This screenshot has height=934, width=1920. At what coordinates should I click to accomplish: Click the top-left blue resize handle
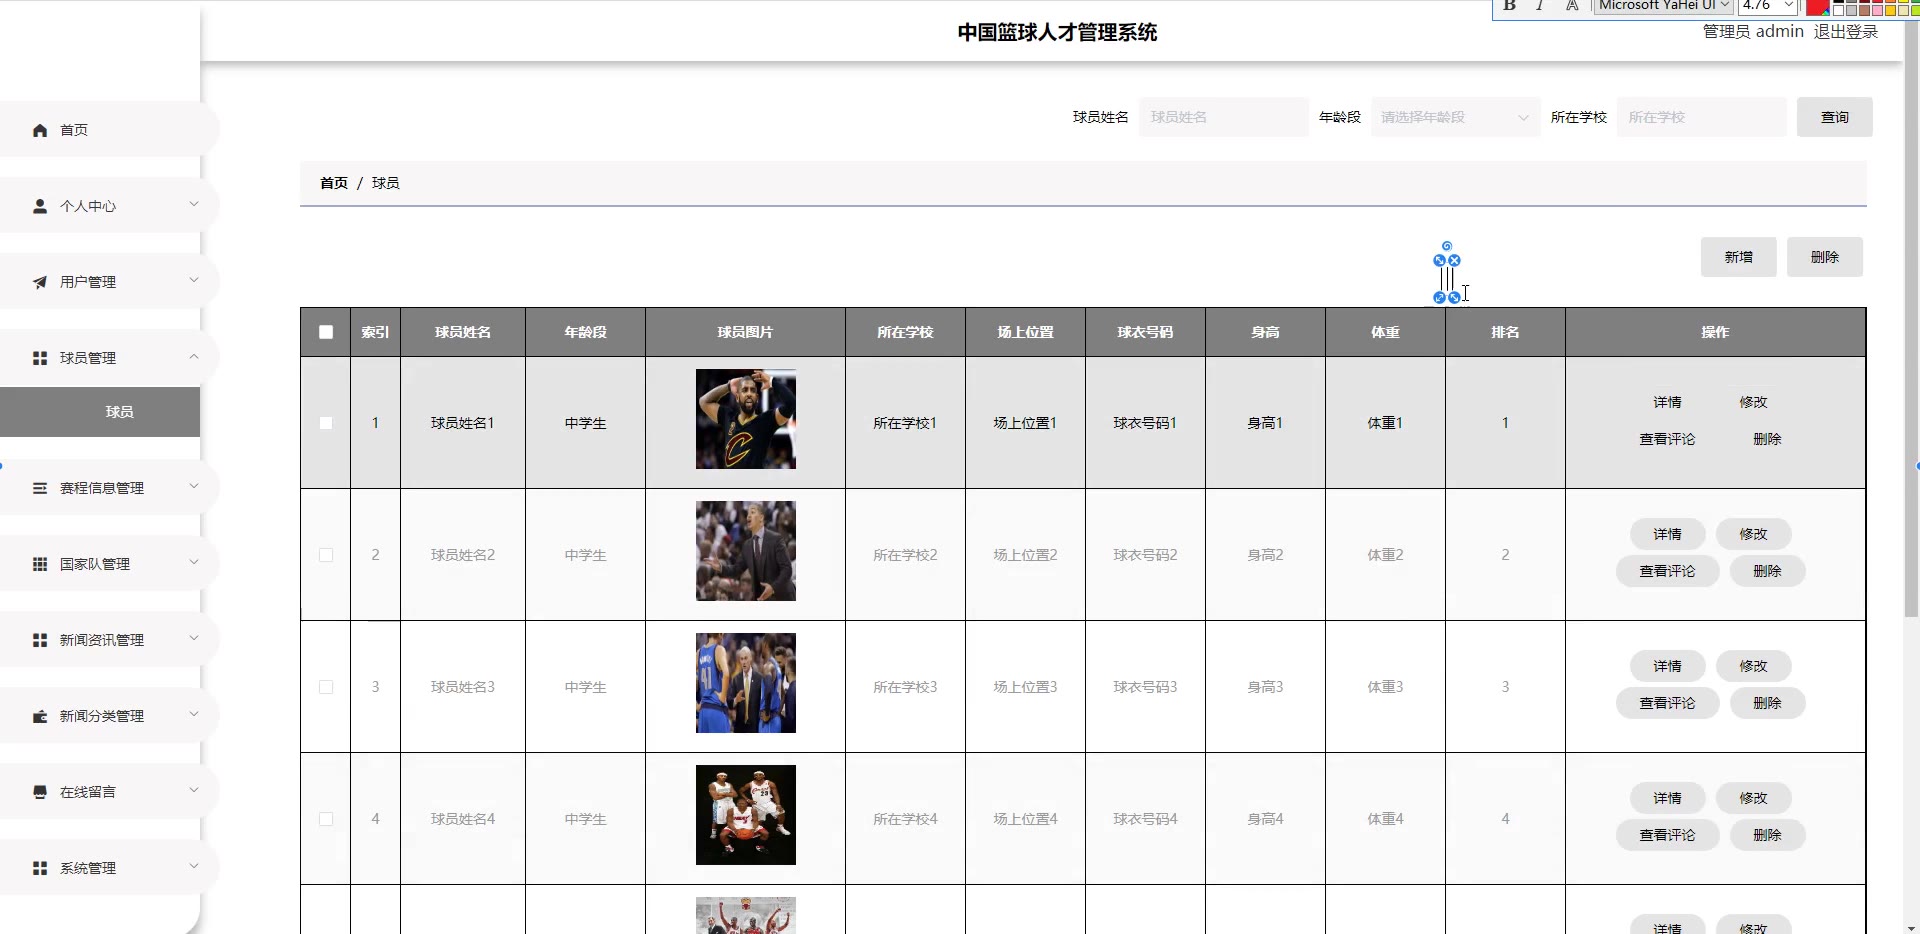(x=1440, y=260)
